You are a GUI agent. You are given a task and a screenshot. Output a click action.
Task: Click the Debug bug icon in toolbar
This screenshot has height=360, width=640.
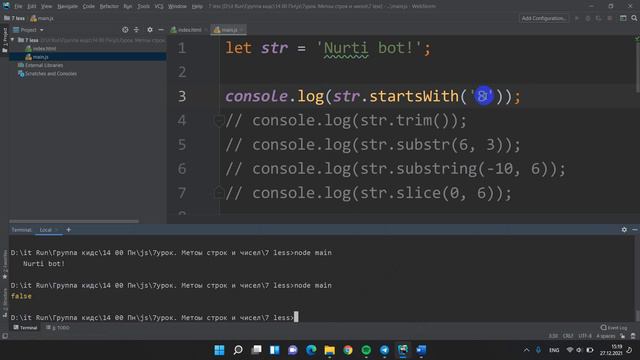click(588, 18)
